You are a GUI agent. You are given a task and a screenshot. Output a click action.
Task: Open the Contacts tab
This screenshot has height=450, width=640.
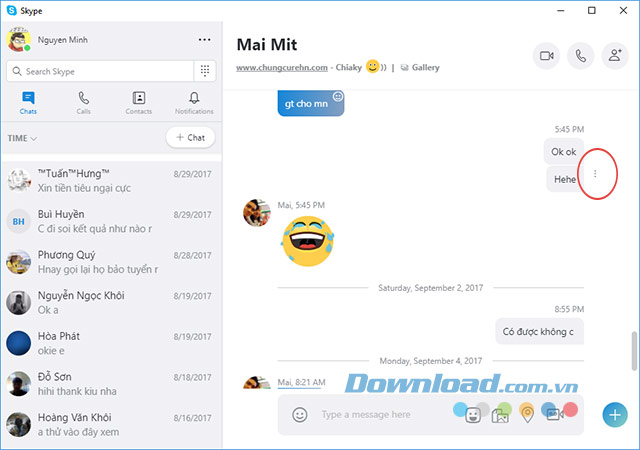[x=139, y=102]
